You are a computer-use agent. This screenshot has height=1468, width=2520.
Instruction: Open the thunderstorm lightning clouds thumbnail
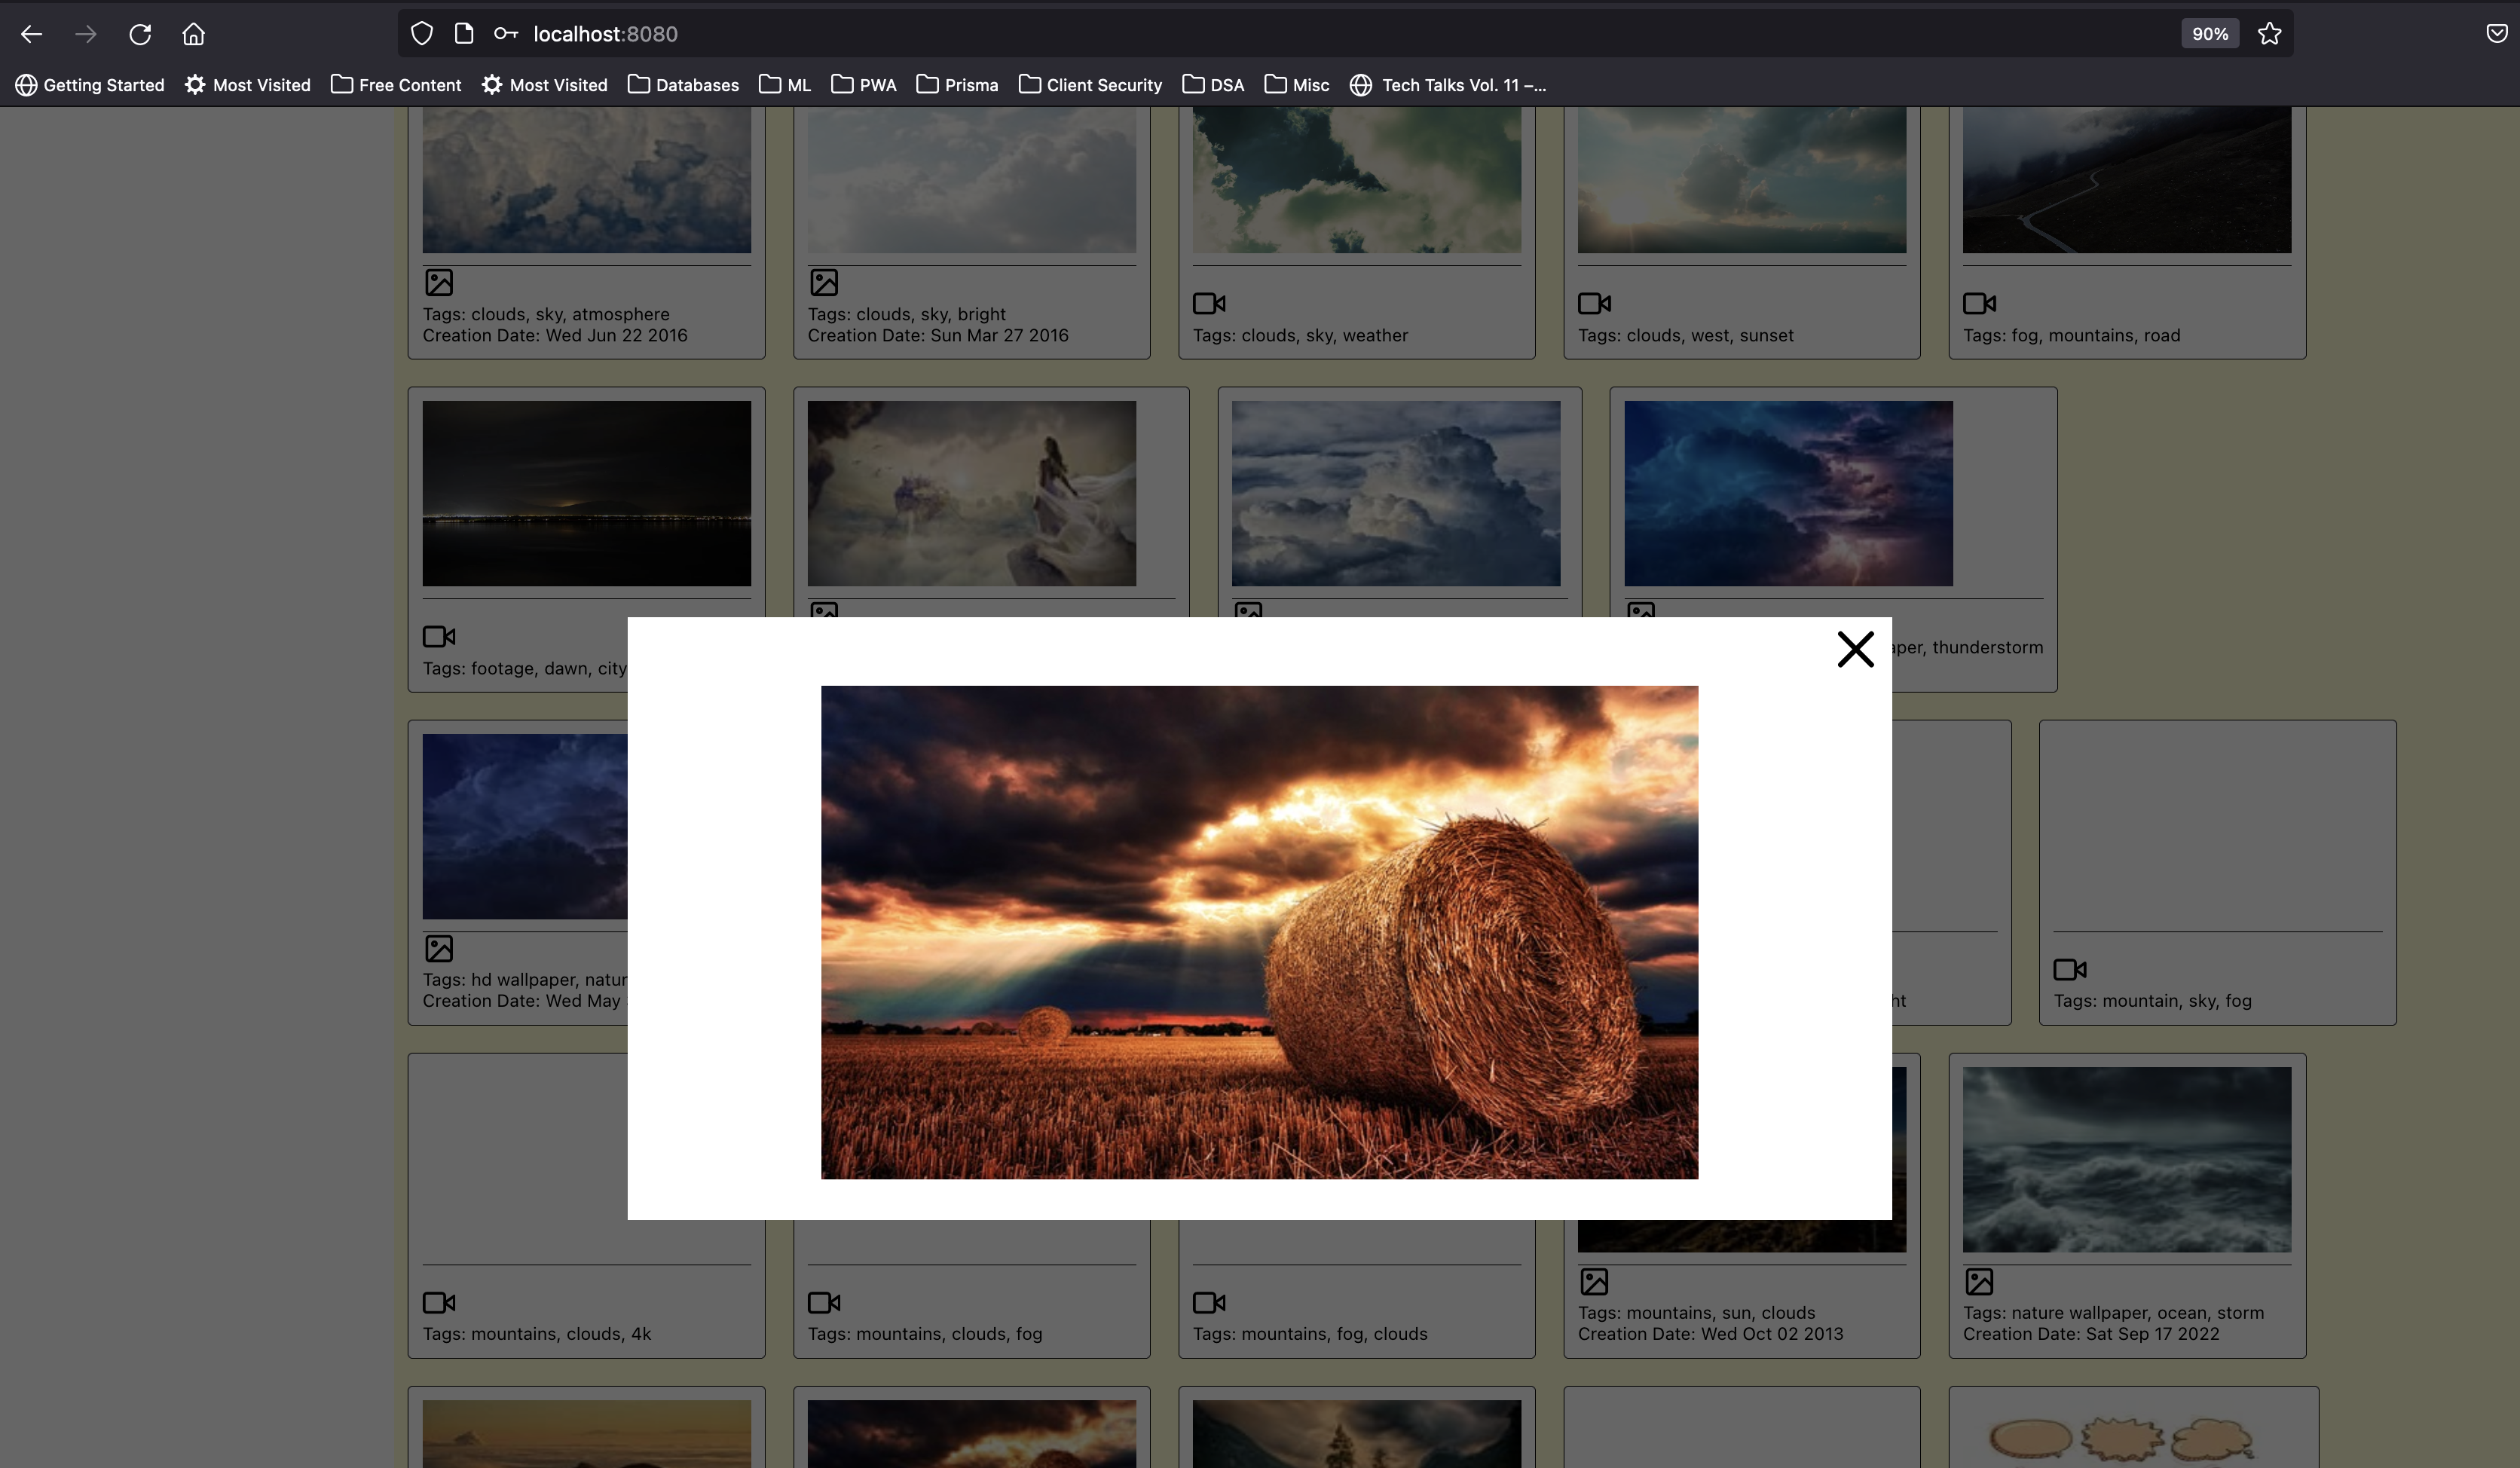pos(1788,493)
